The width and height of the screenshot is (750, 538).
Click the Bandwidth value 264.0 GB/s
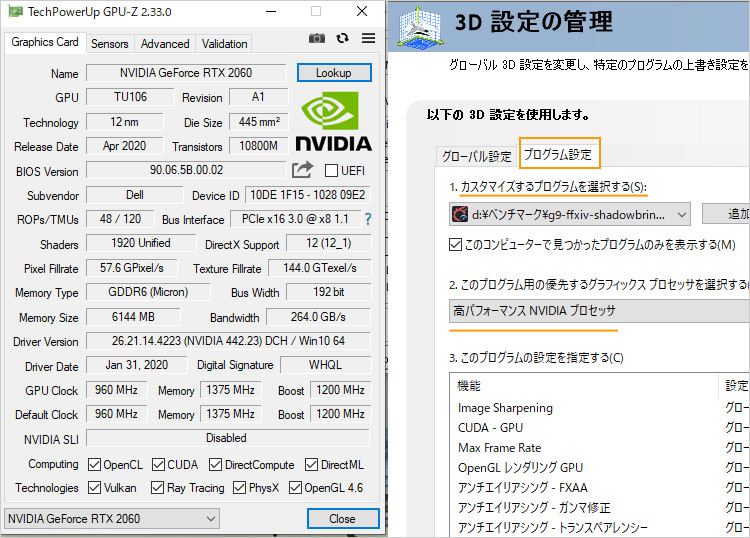[318, 317]
